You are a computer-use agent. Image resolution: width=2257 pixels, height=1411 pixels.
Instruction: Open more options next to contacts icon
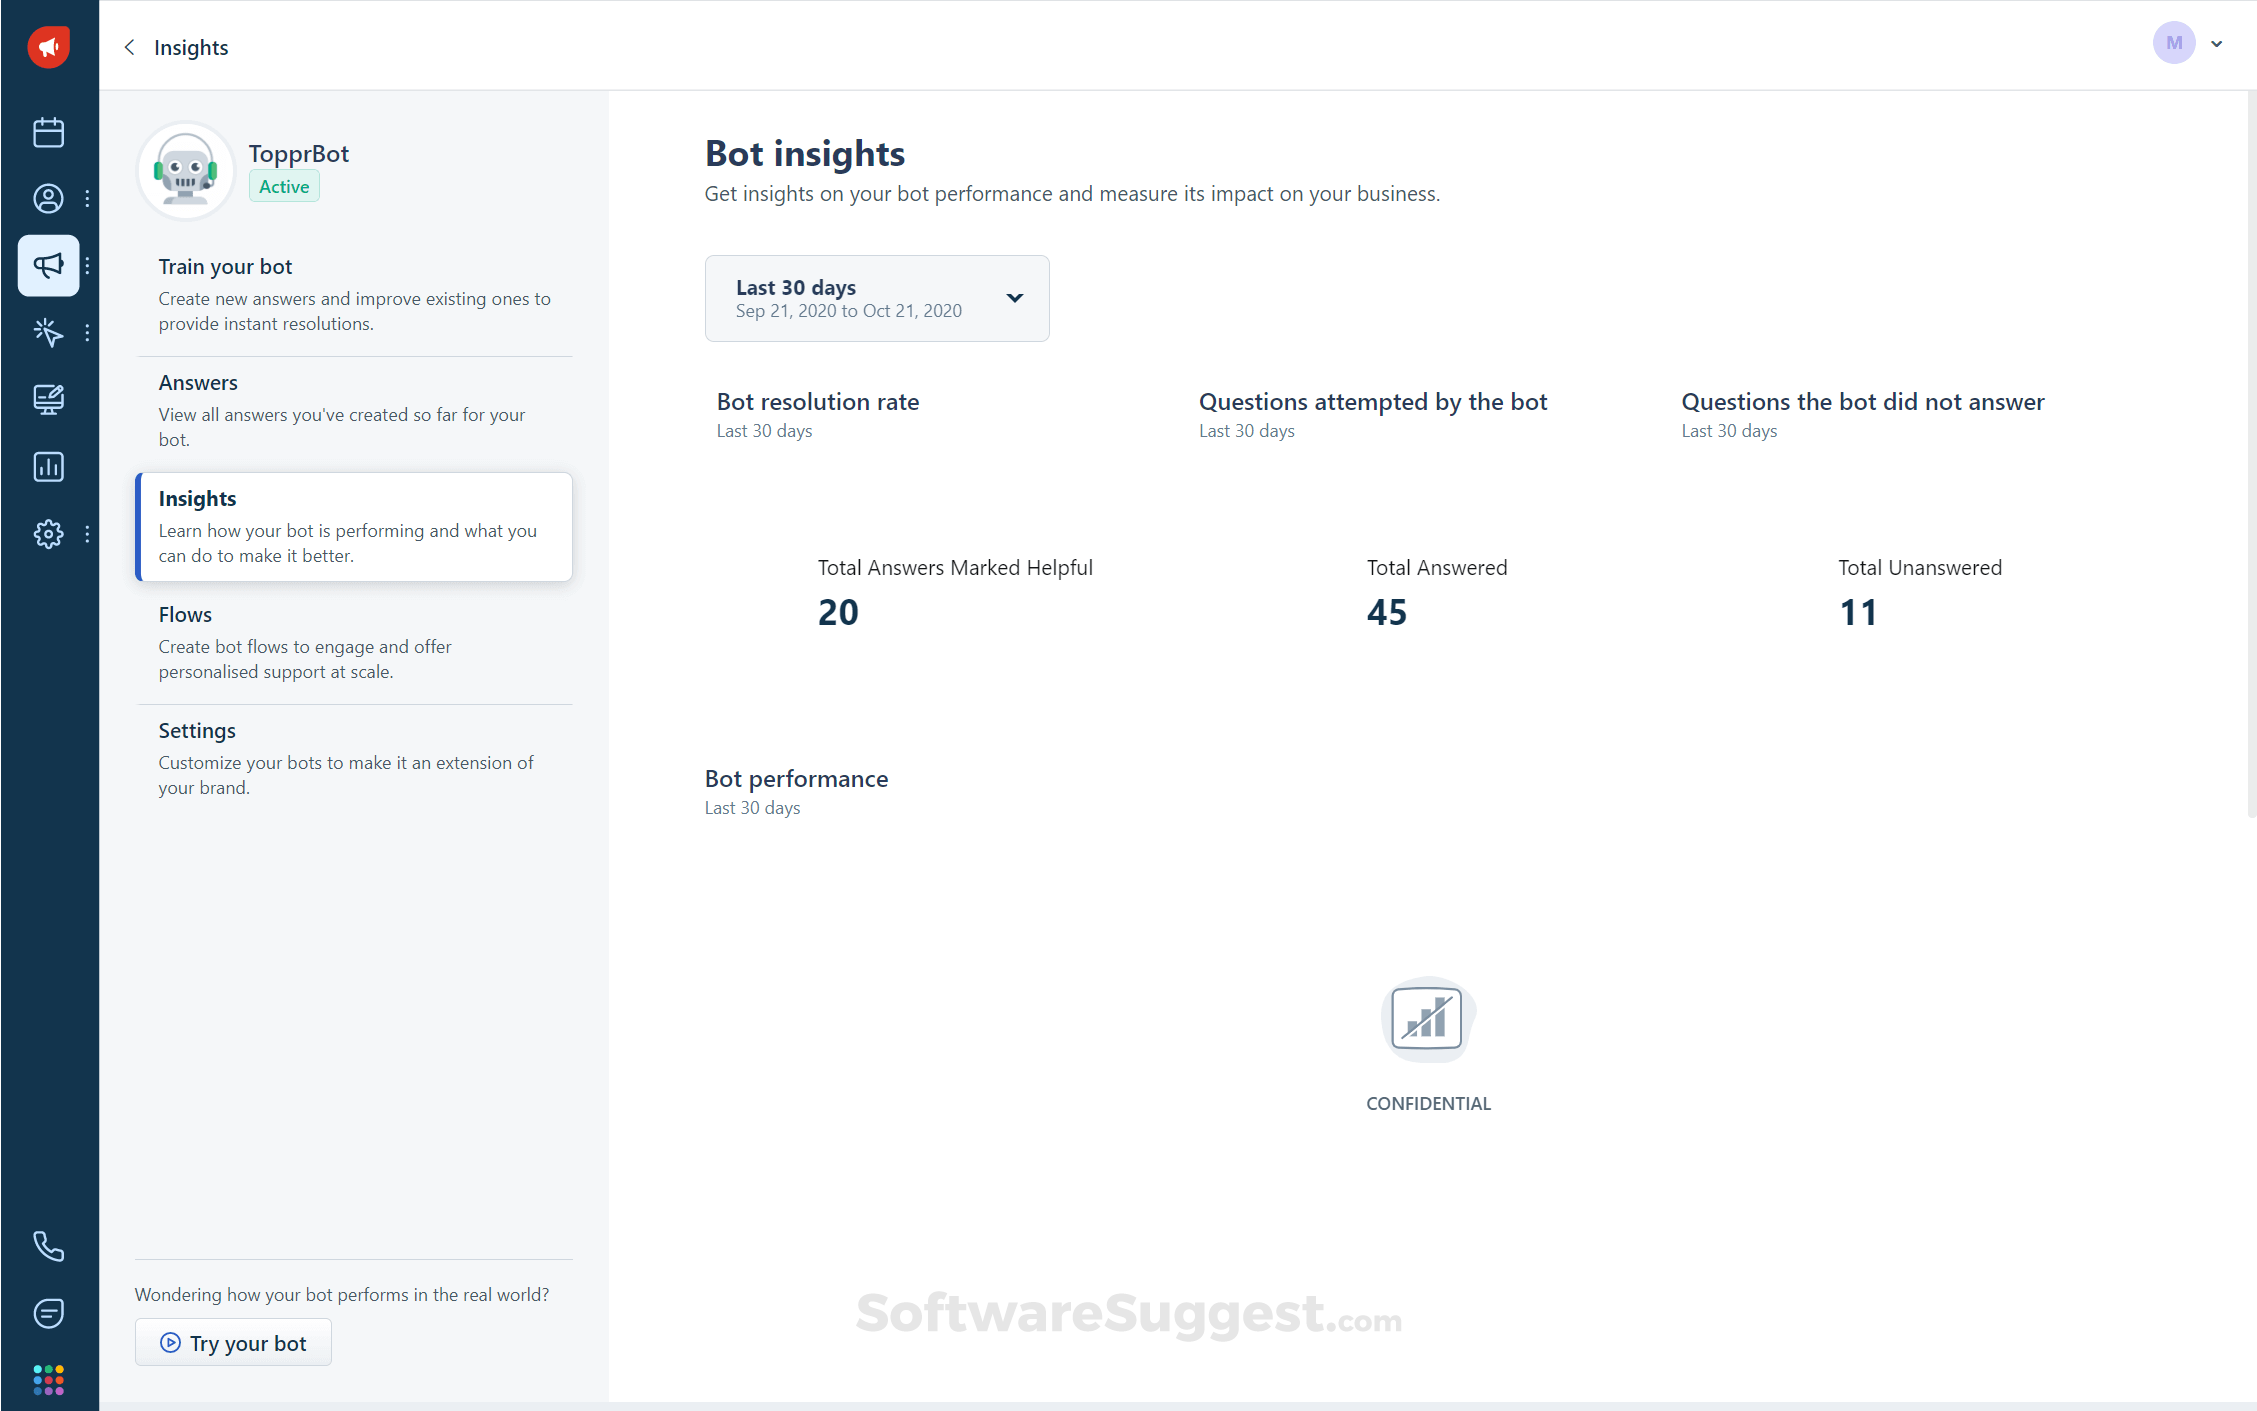[87, 199]
